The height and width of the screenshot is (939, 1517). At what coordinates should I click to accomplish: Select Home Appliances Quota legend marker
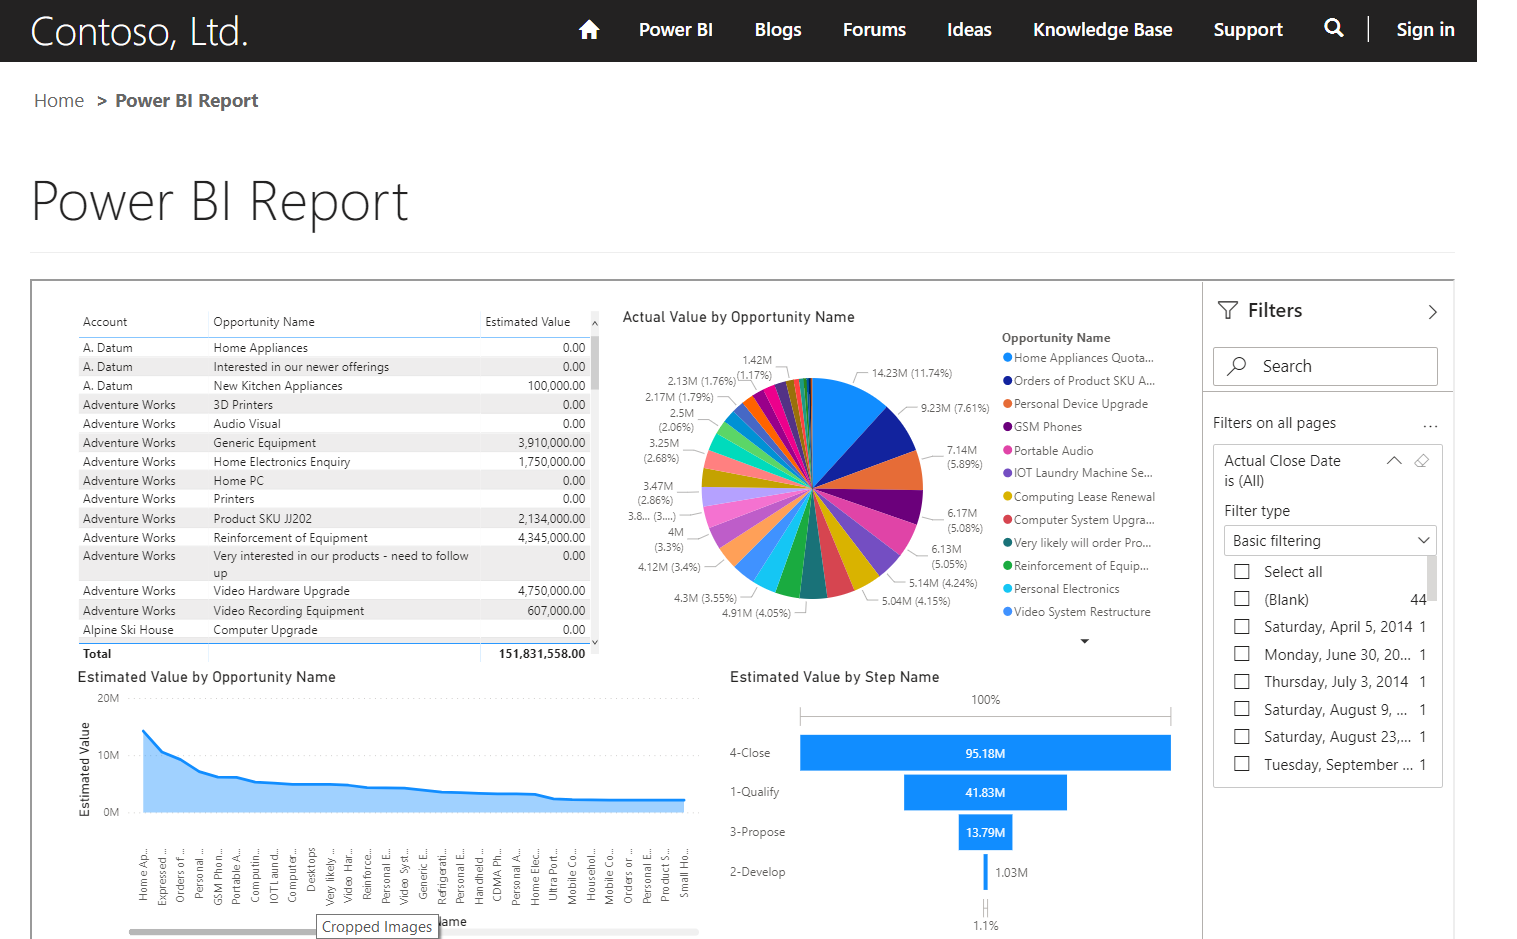pyautogui.click(x=1007, y=358)
